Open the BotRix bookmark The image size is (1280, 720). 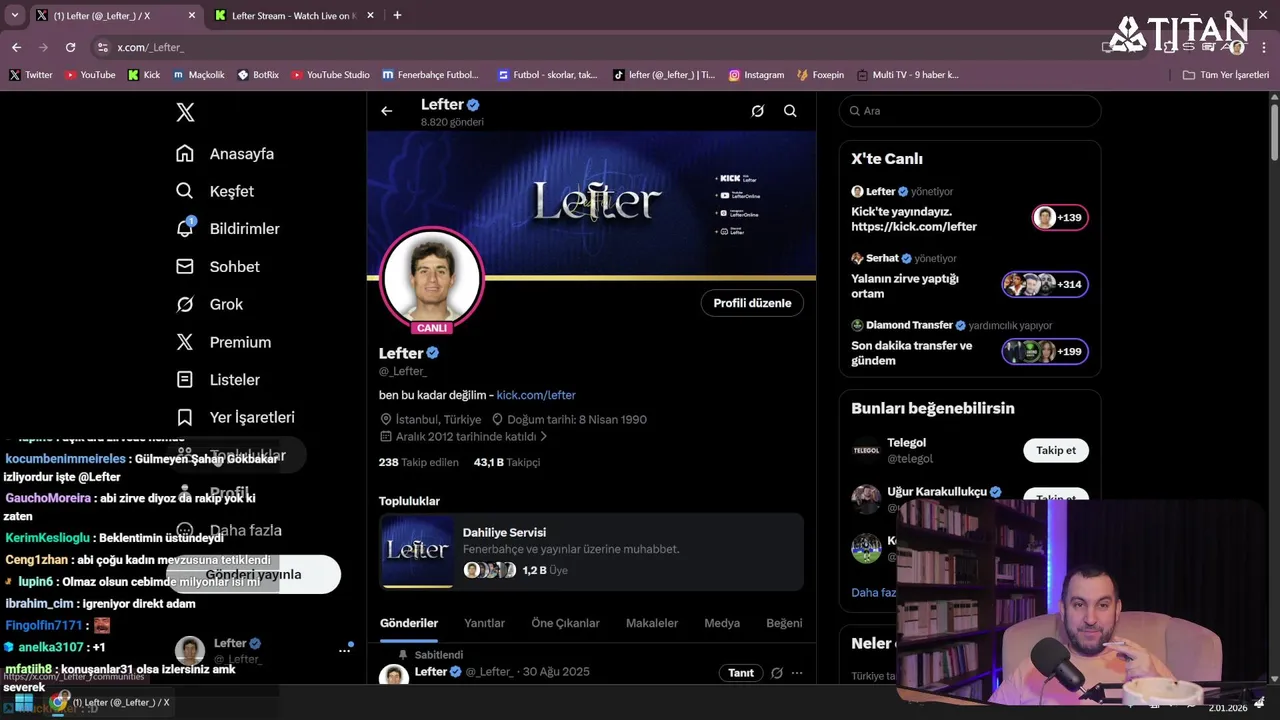pyautogui.click(x=258, y=75)
